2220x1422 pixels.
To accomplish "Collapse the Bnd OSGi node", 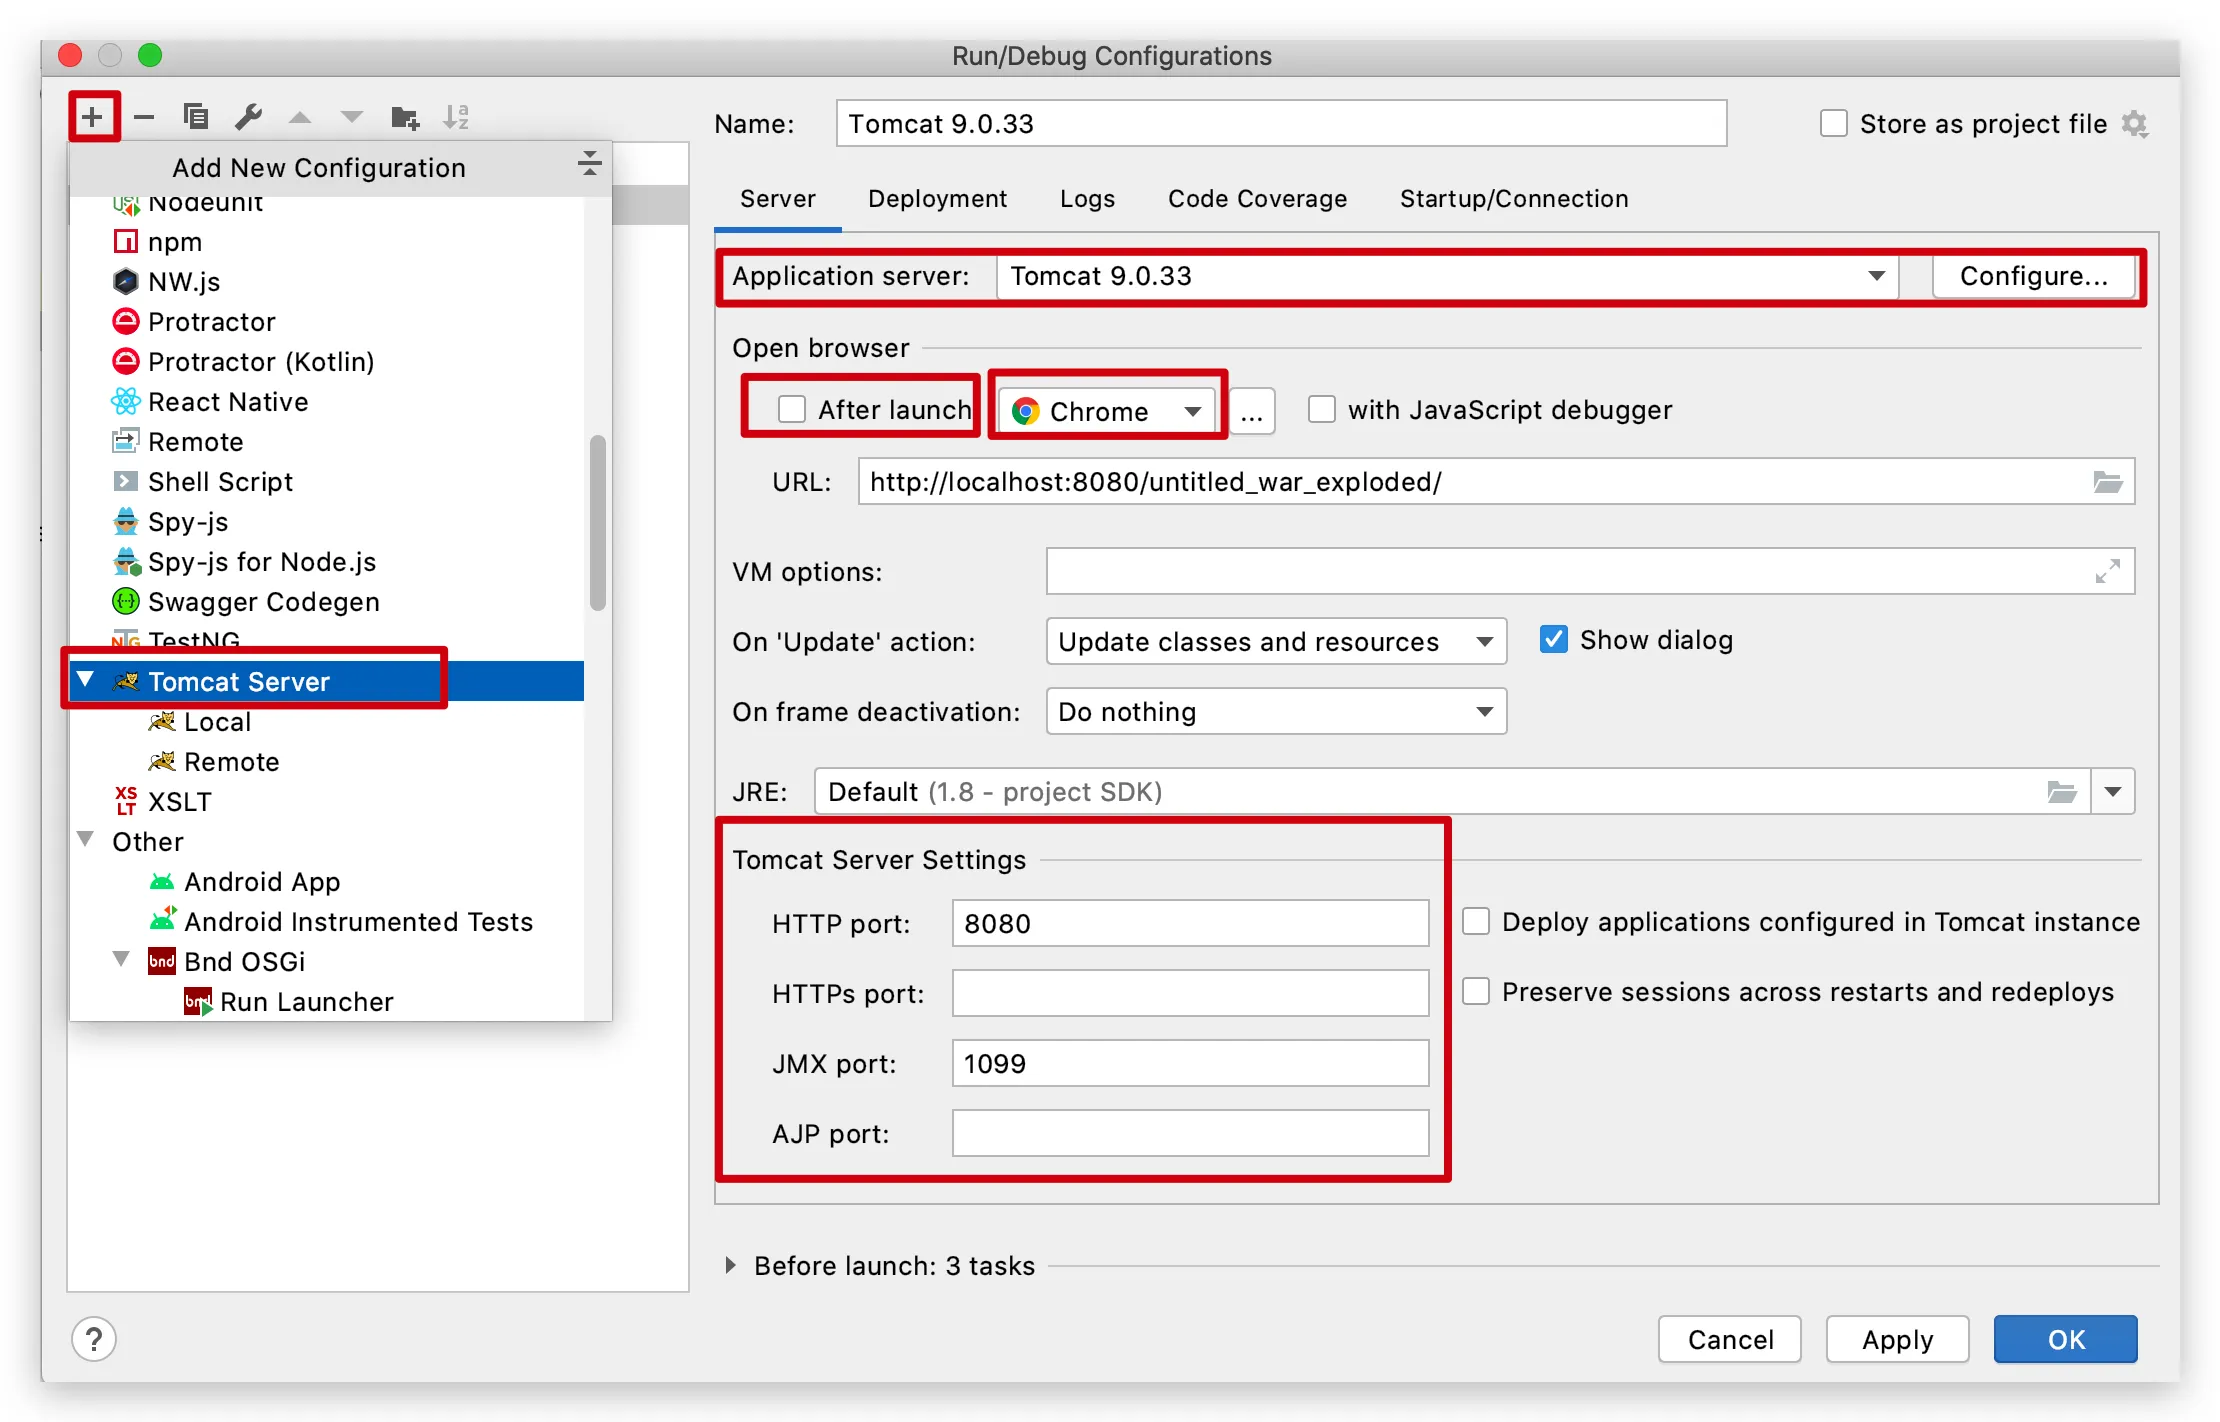I will 122,959.
